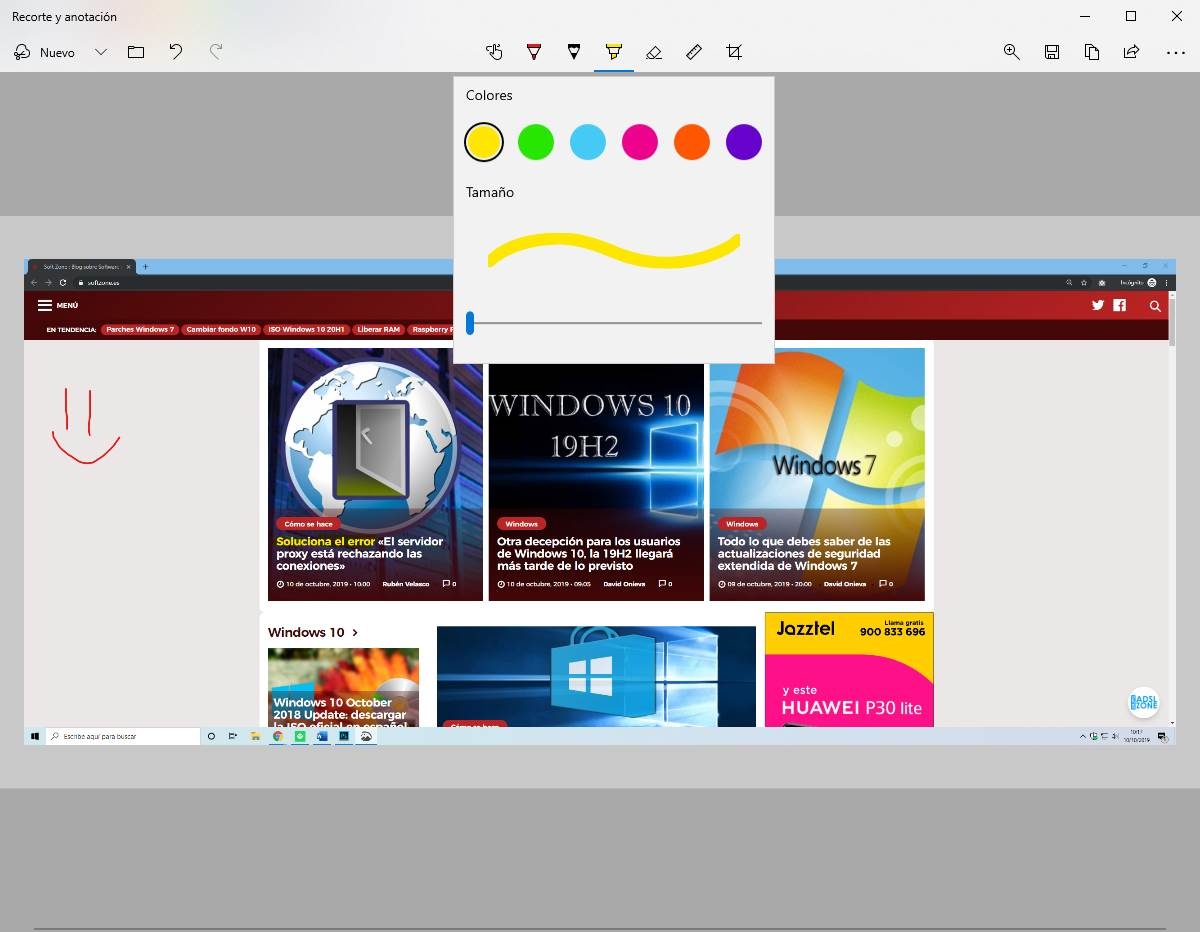
Task: Open the zoom control
Action: pyautogui.click(x=1012, y=52)
